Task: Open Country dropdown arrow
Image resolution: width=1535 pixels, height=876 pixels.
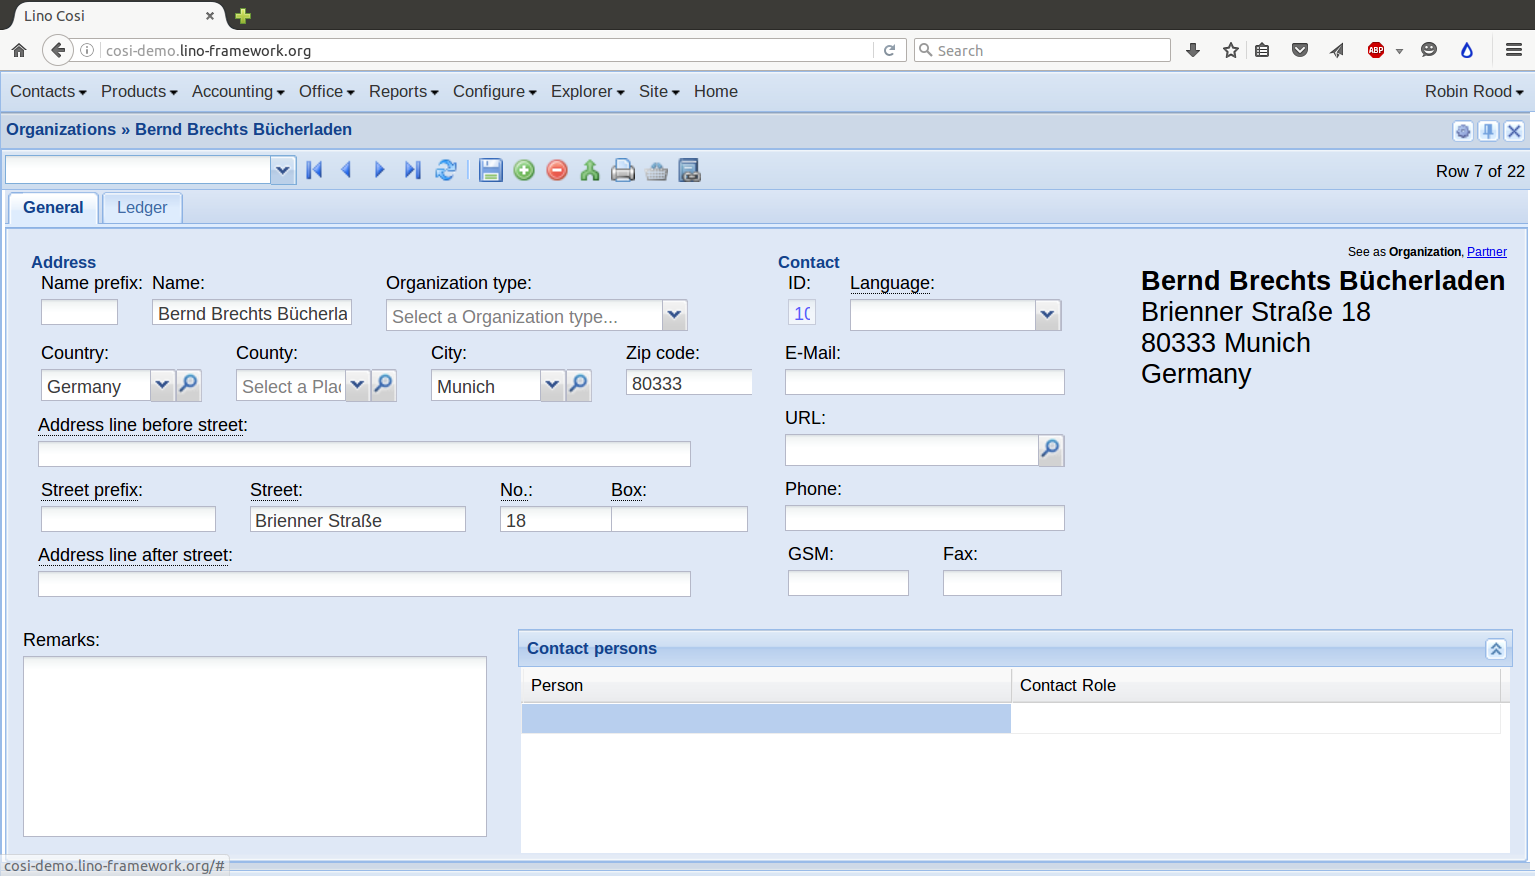Action: click(x=162, y=385)
